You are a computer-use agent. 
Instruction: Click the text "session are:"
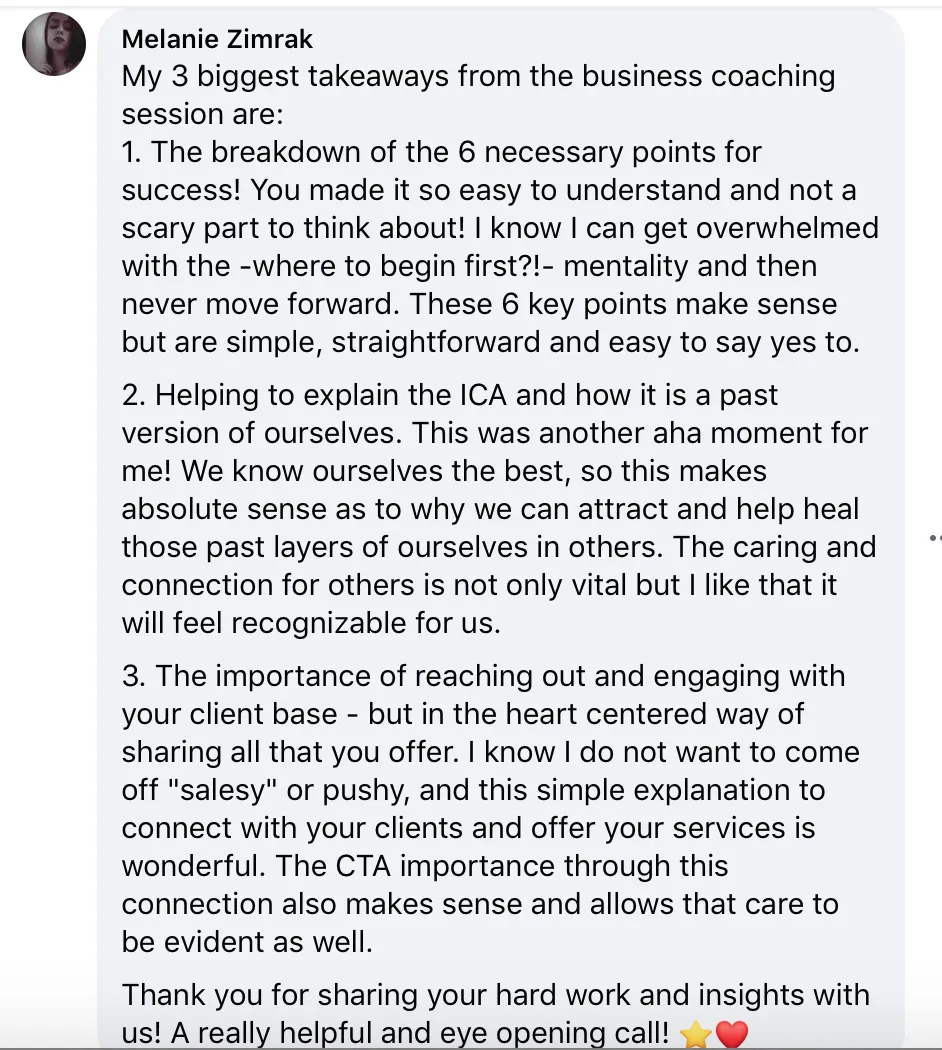point(203,115)
